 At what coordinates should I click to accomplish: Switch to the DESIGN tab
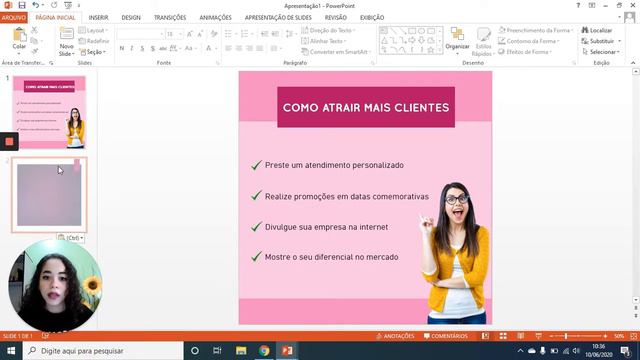pyautogui.click(x=131, y=18)
